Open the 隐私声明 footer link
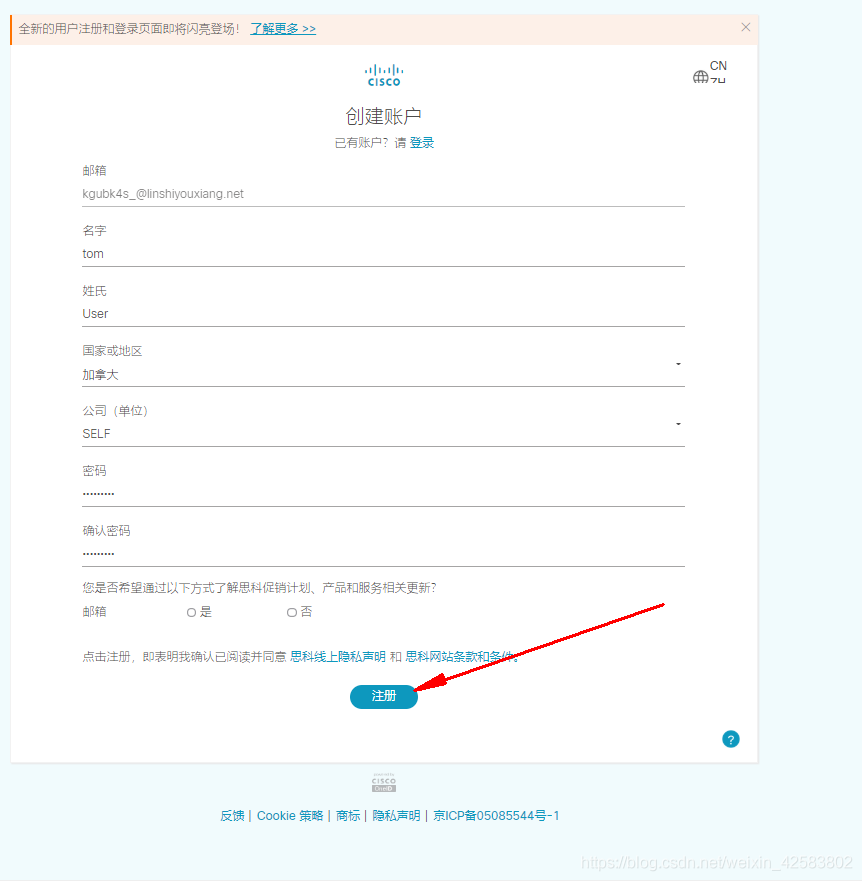 click(x=396, y=816)
